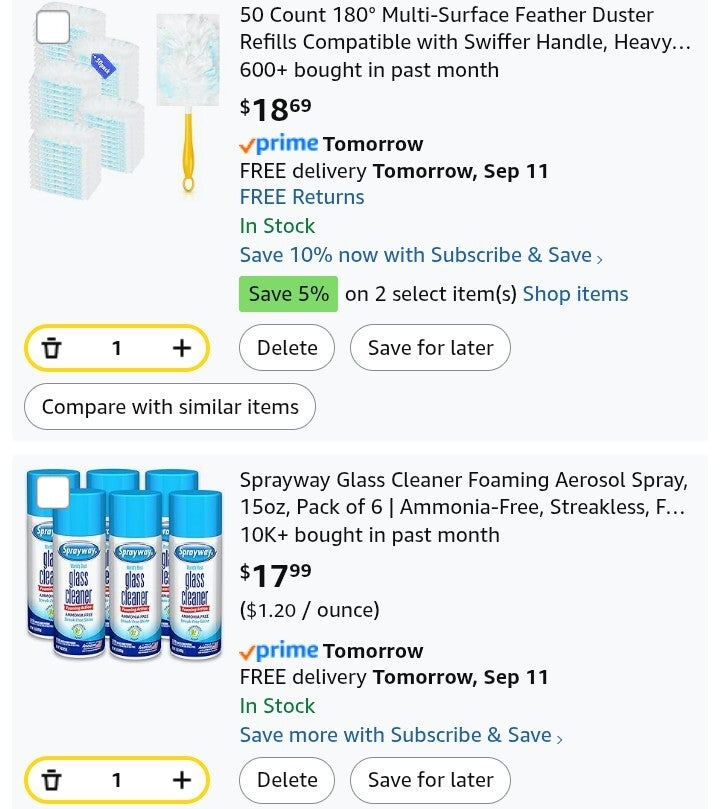Expand Save more with Subscribe & Save
The width and height of the screenshot is (720, 809).
click(x=401, y=735)
